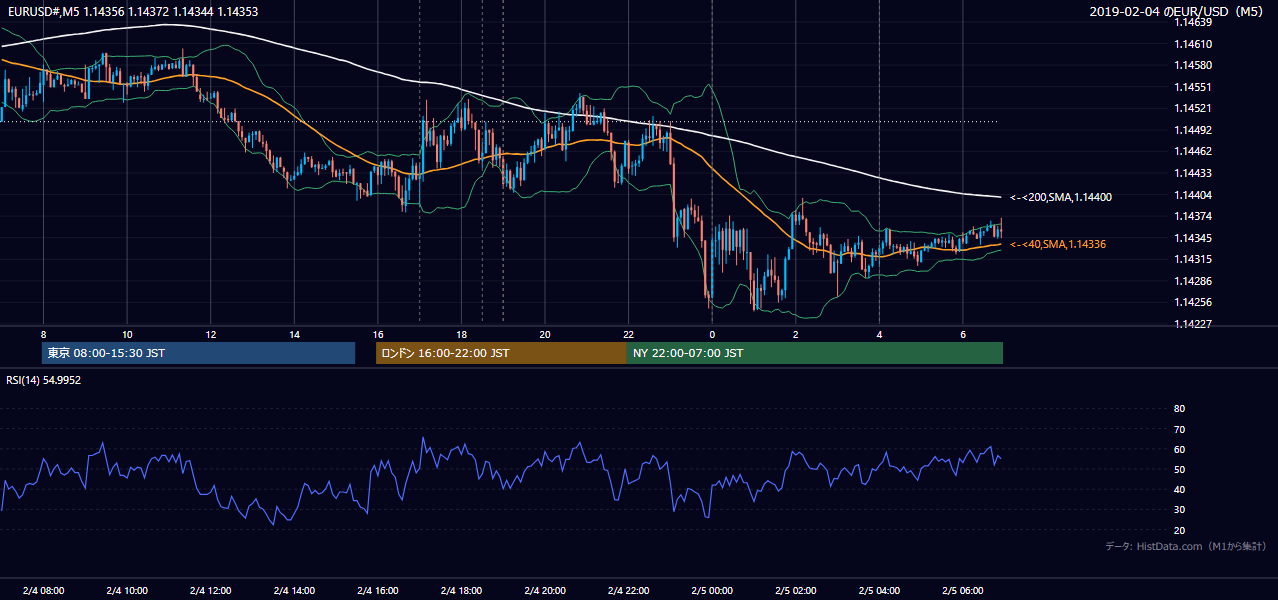Select the 1.14580 price axis label

click(1194, 66)
